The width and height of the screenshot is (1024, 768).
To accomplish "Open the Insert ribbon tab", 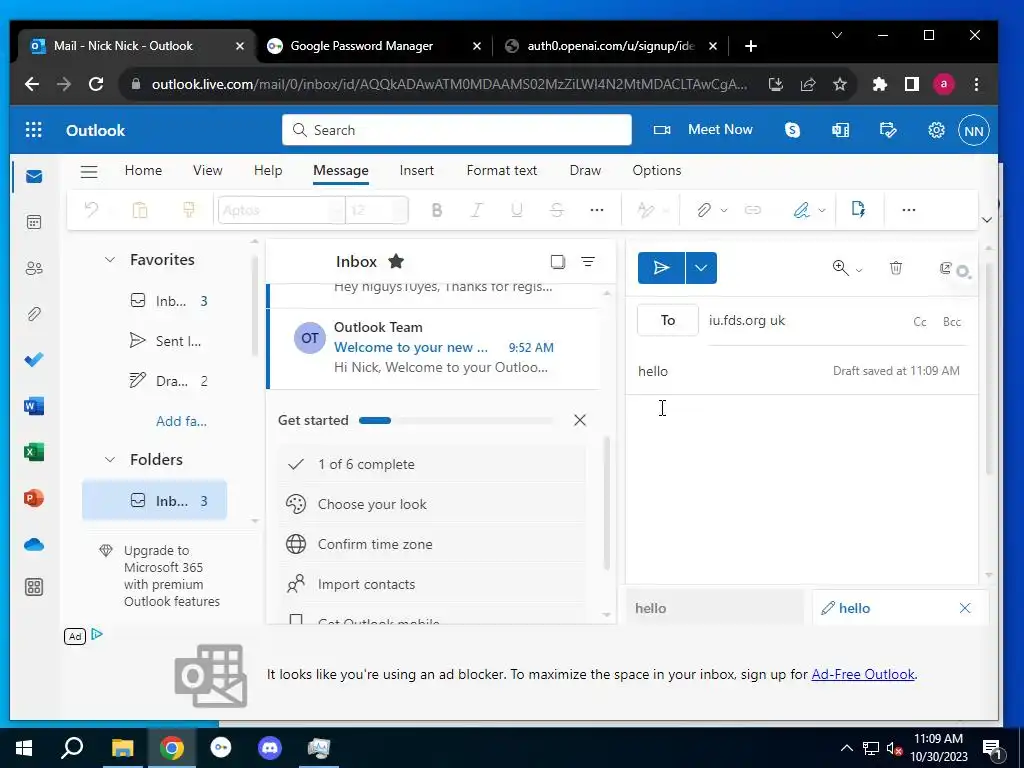I will (417, 170).
